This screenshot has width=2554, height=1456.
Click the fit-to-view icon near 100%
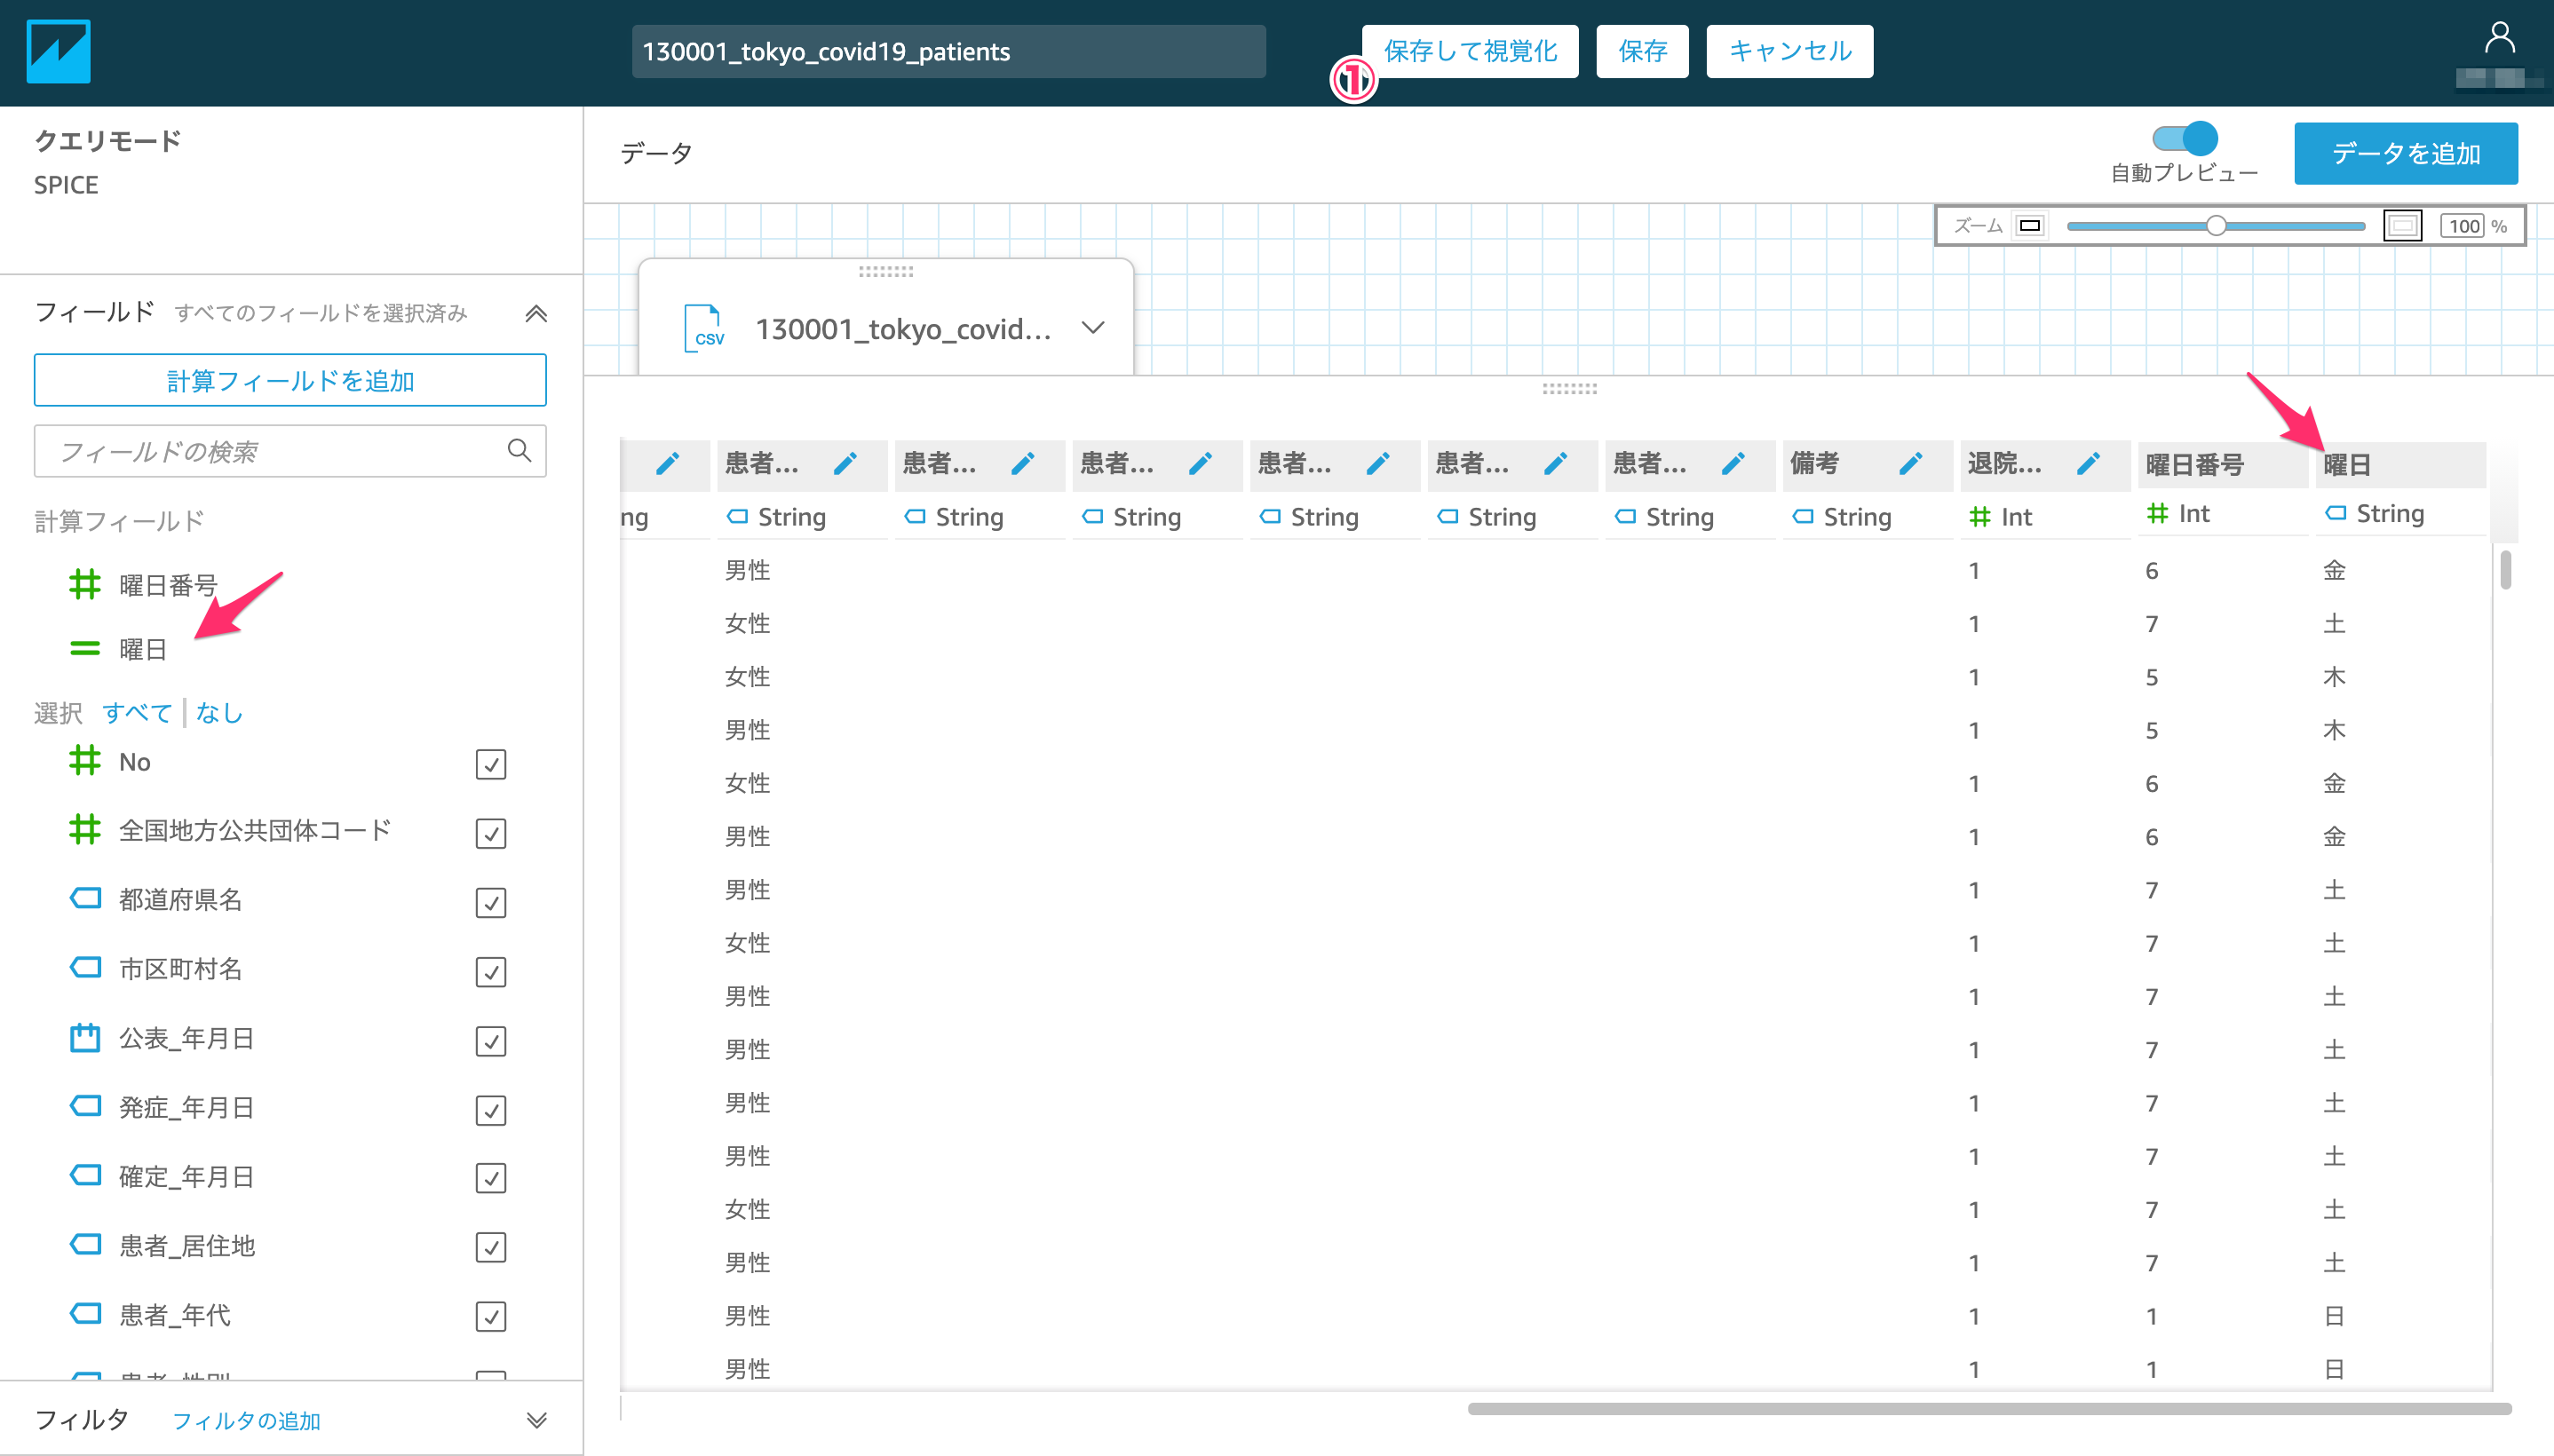click(x=2402, y=226)
